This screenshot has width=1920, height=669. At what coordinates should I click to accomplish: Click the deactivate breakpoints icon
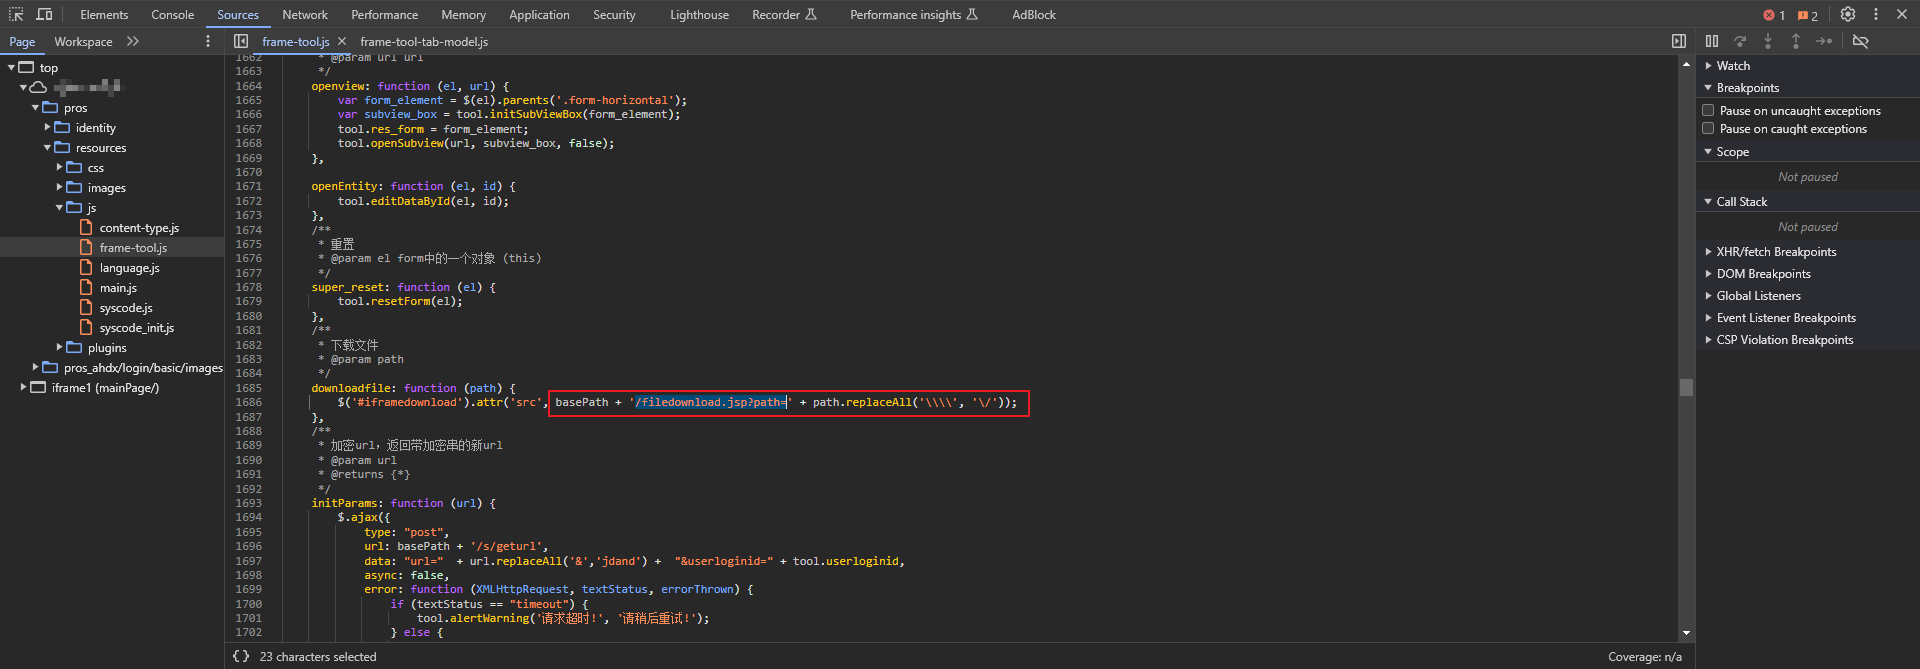1860,41
